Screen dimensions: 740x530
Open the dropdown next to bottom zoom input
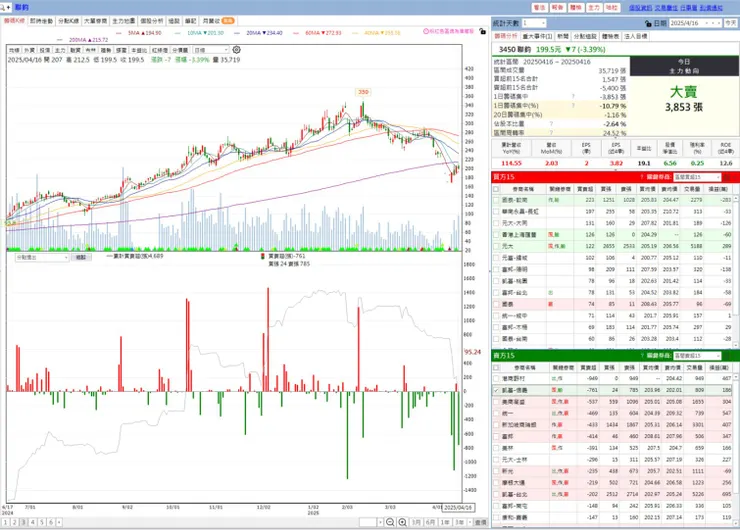pyautogui.click(x=380, y=522)
